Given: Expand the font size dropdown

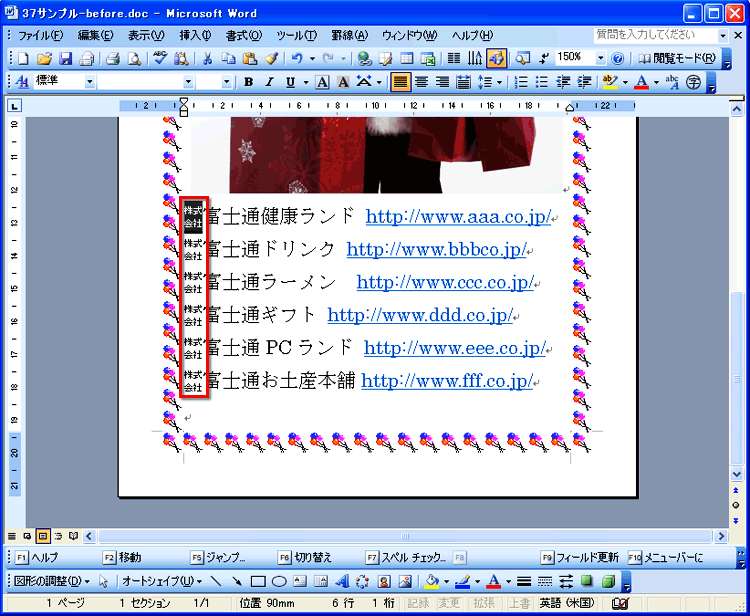Looking at the screenshot, I should point(227,82).
